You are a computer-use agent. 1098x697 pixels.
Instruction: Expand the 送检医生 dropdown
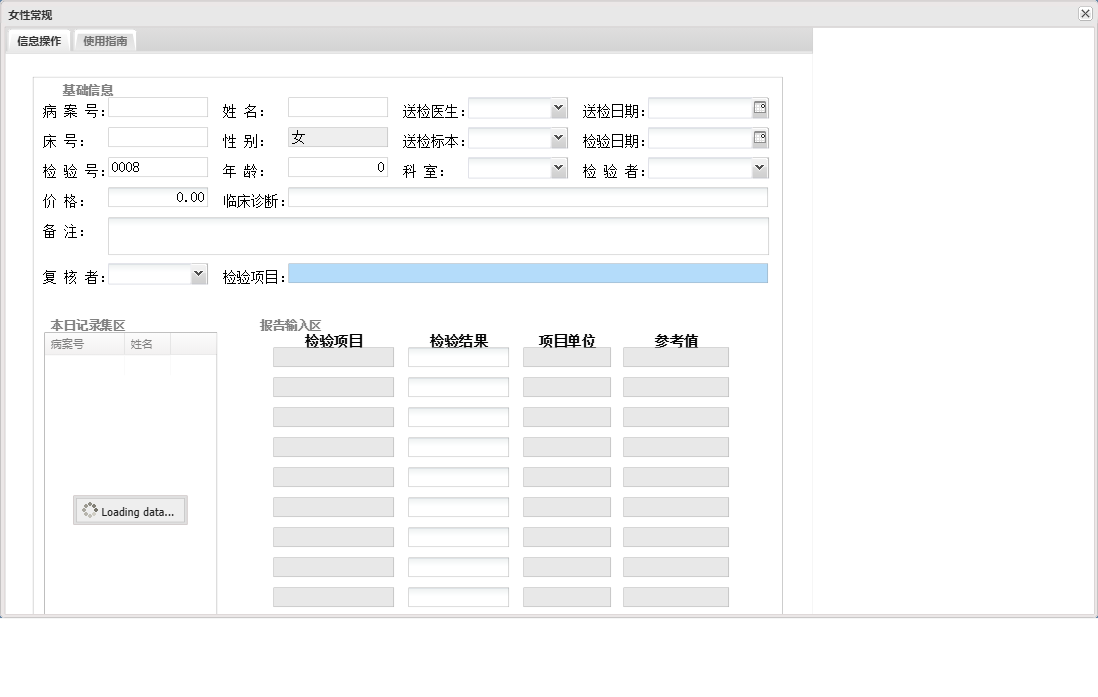tap(560, 107)
